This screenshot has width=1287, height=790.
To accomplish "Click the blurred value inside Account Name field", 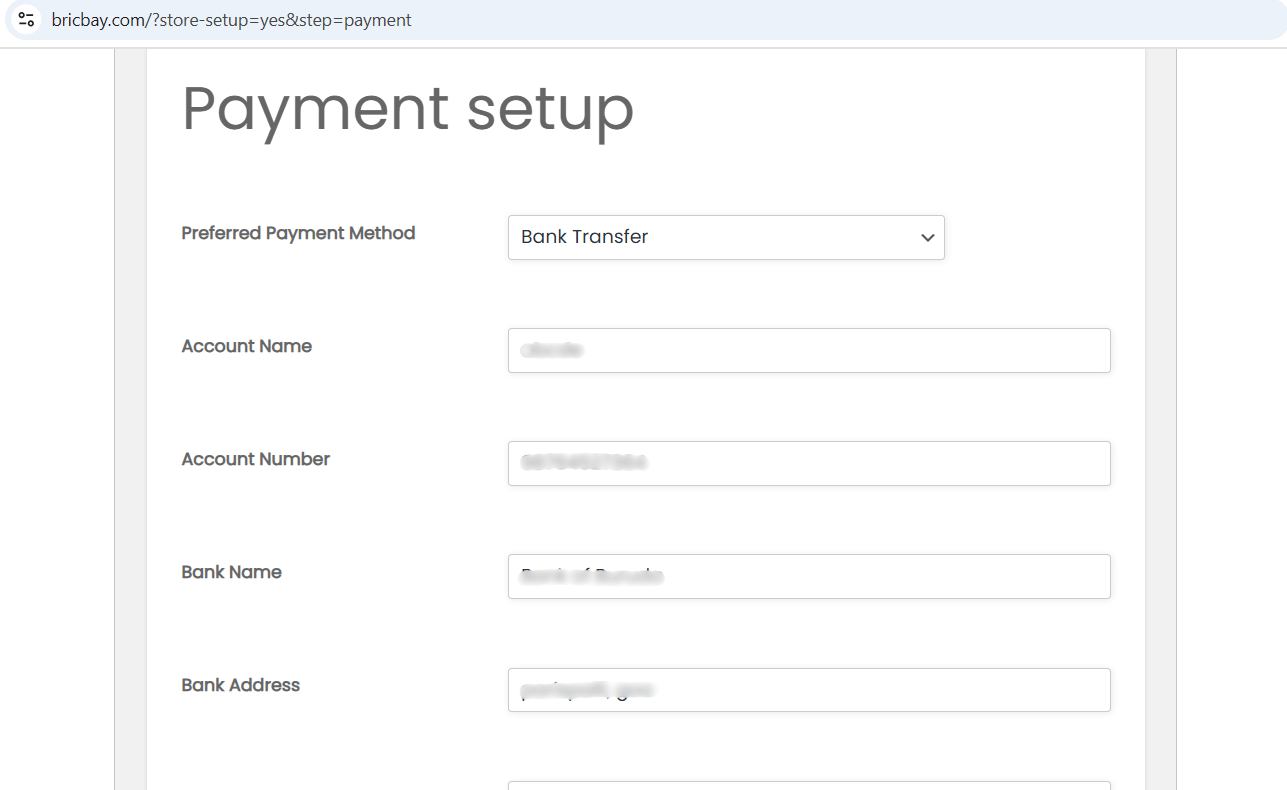I will click(x=552, y=351).
